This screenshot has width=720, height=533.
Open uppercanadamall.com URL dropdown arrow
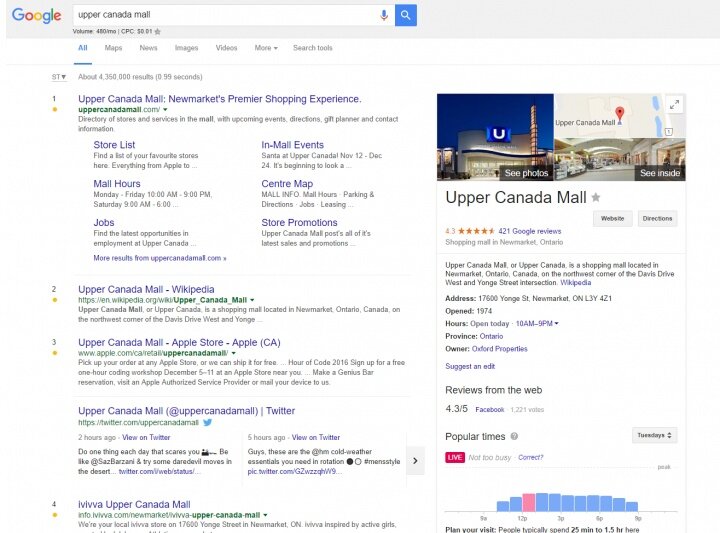click(x=165, y=109)
